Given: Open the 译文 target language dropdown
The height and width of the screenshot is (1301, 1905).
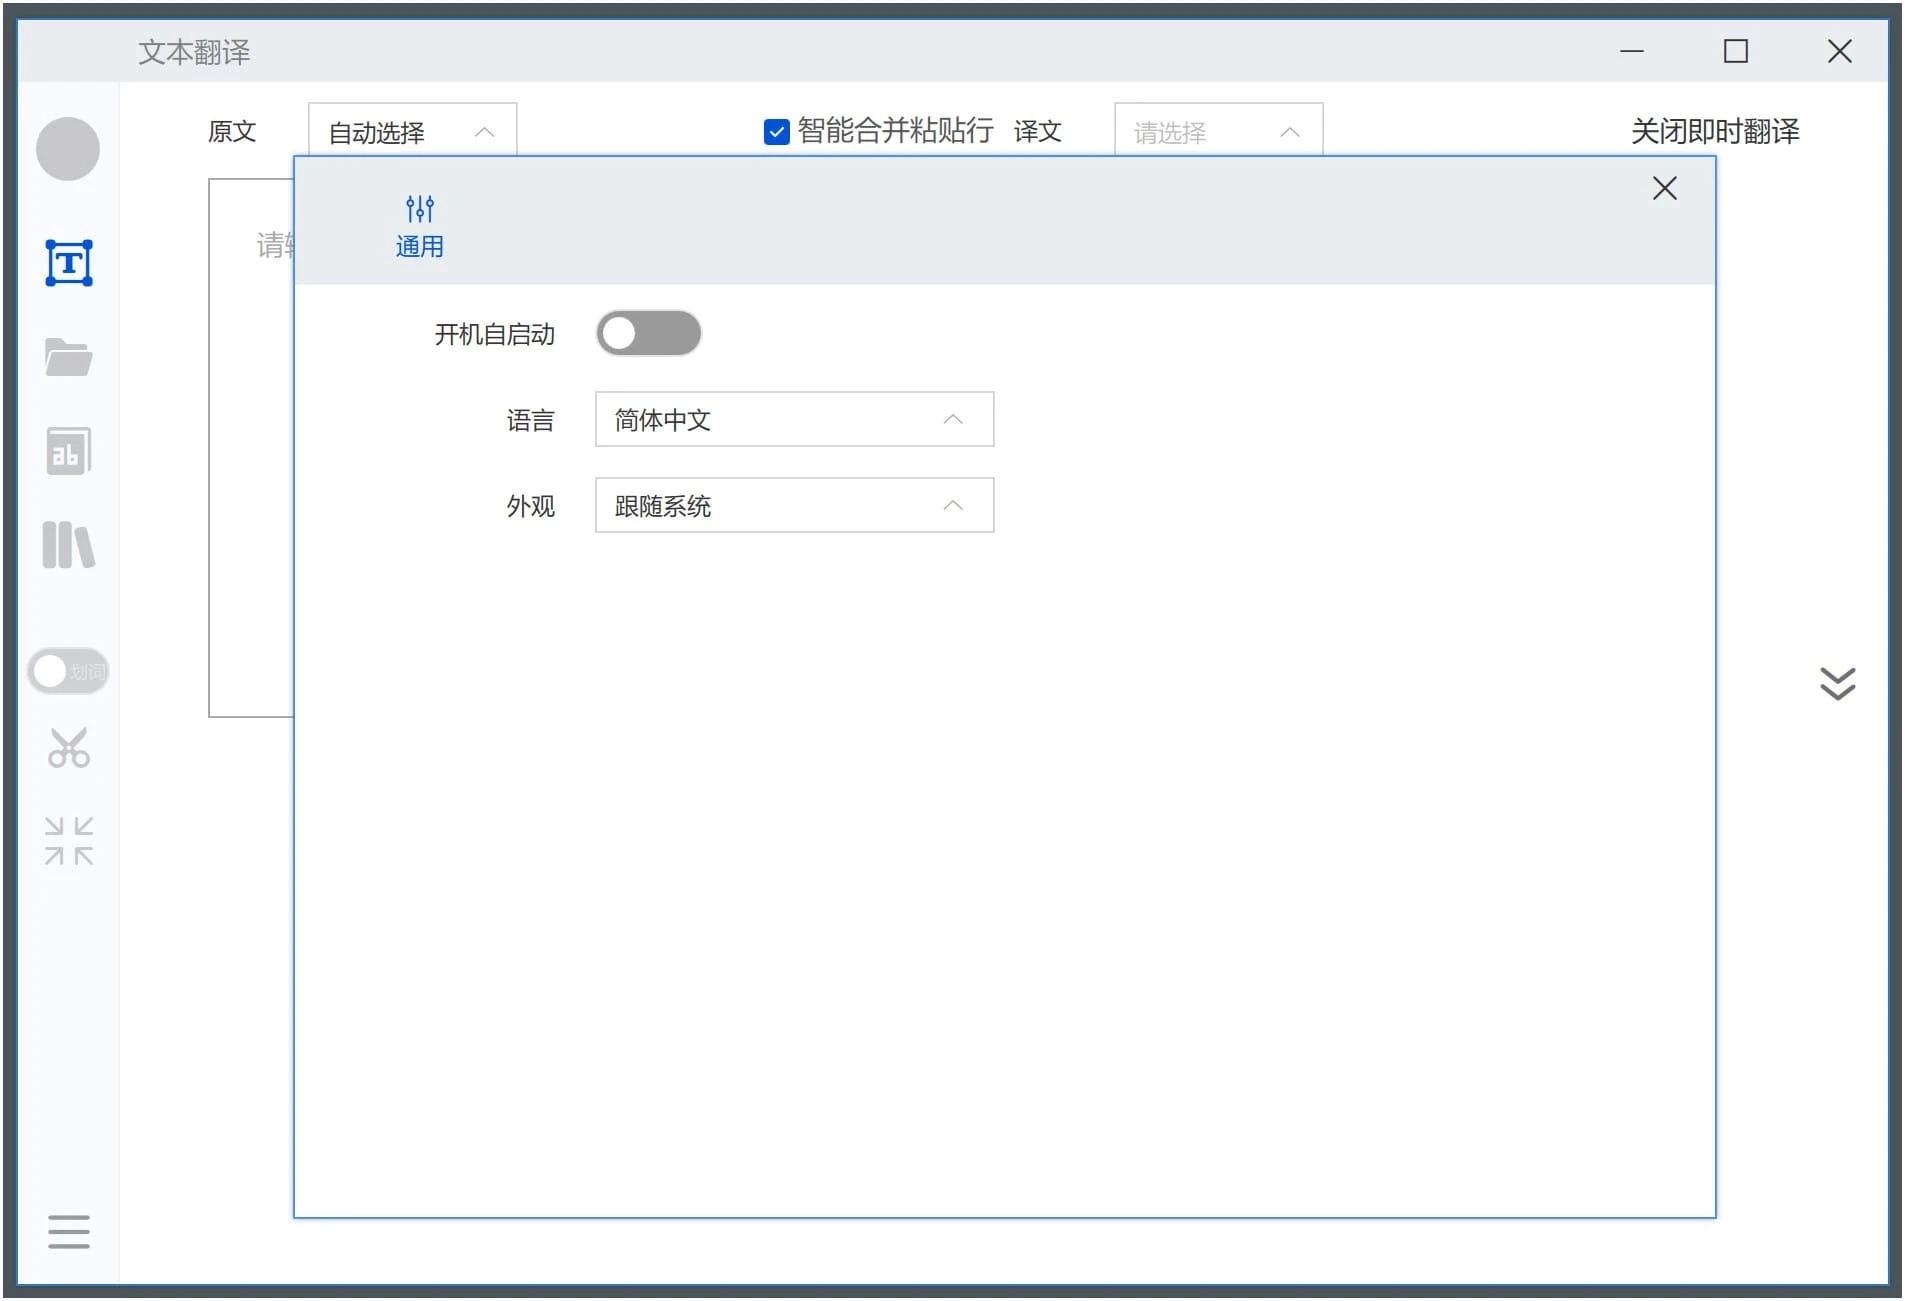Looking at the screenshot, I should click(1218, 132).
